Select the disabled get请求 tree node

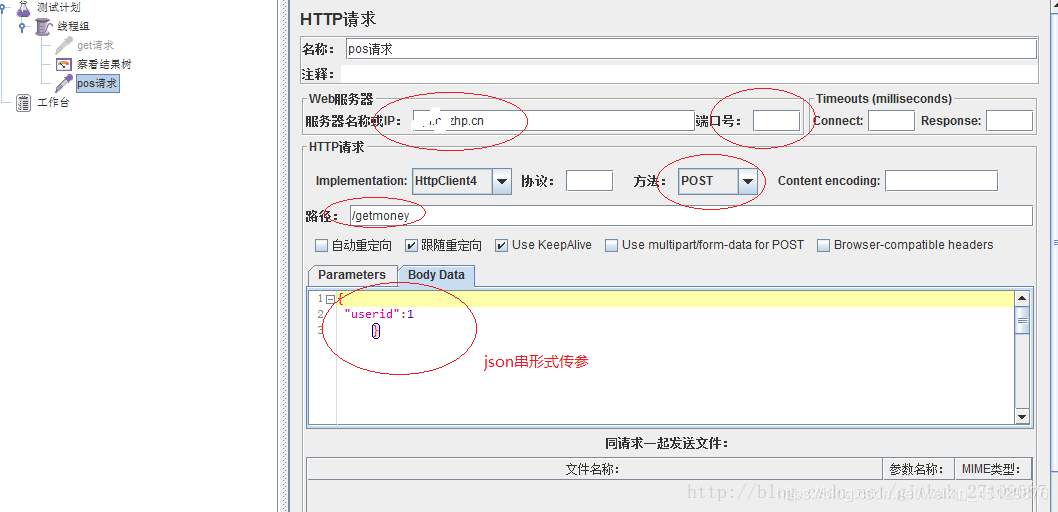coord(95,45)
